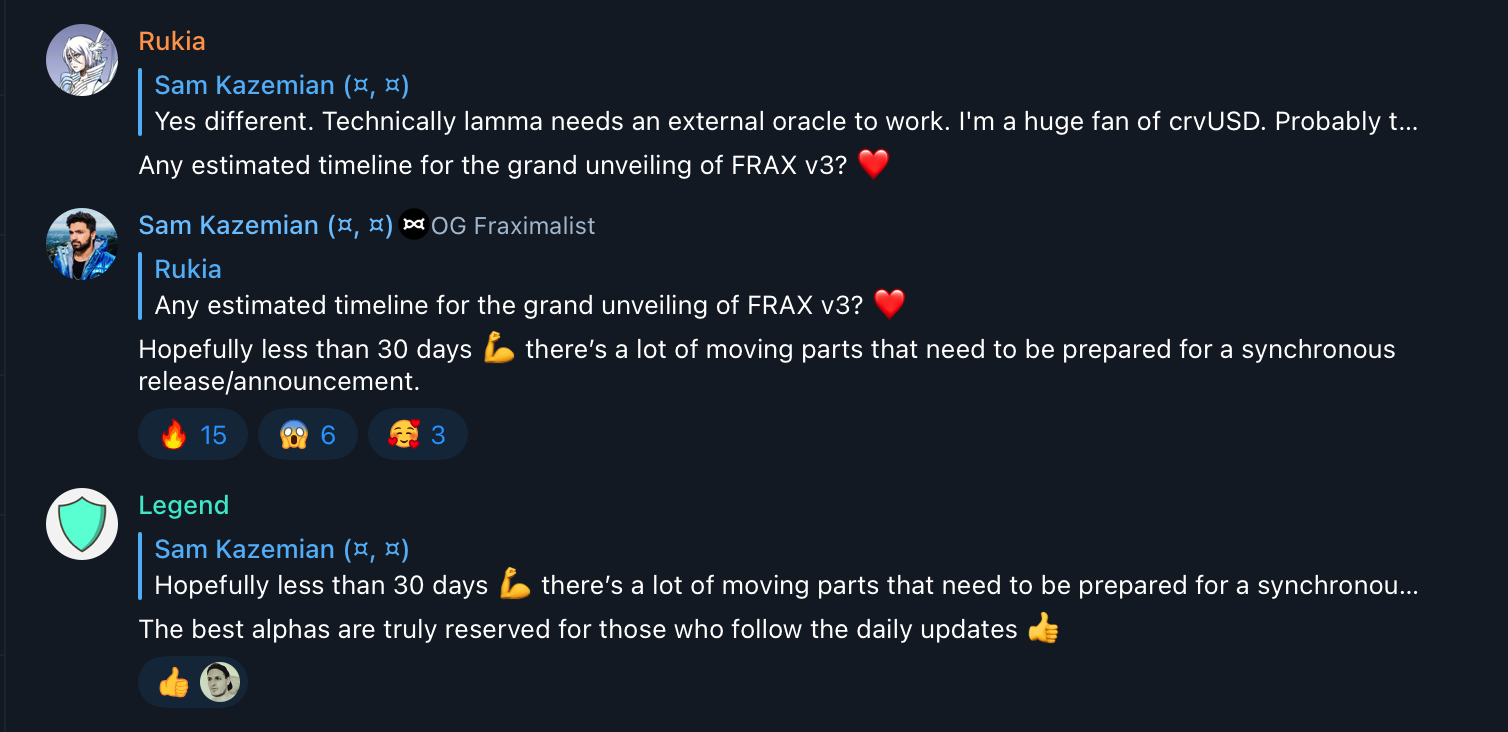The height and width of the screenshot is (732, 1508).
Task: Click thumbs-up emoji ending Legend's message text
Action: pyautogui.click(x=1043, y=629)
